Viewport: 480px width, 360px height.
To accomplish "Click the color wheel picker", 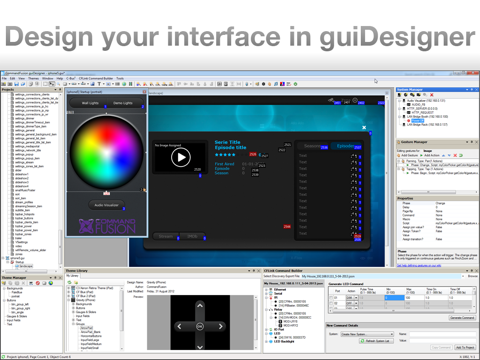I will (x=107, y=152).
